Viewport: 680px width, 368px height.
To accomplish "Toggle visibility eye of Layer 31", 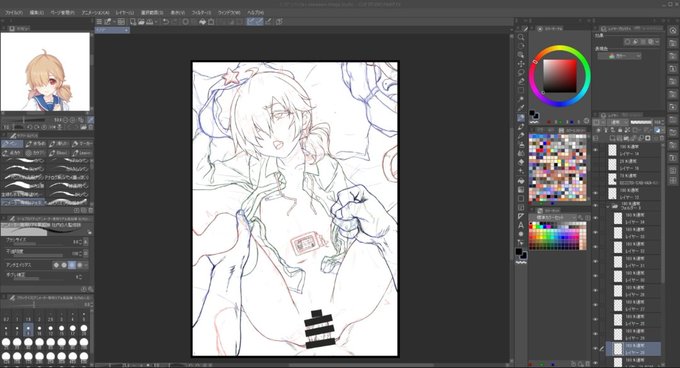I will pyautogui.click(x=596, y=262).
